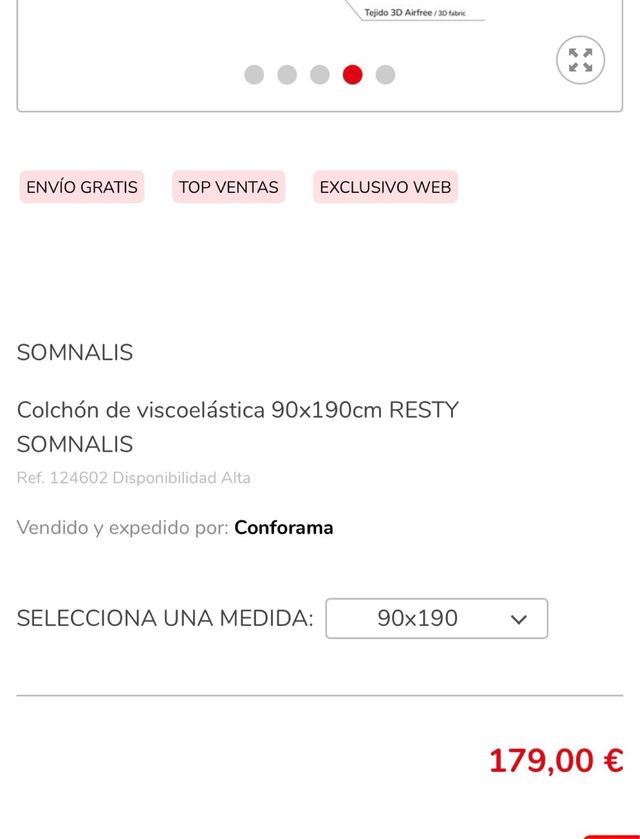Jump to the third carousel dot
This screenshot has height=839, width=640.
click(x=320, y=74)
